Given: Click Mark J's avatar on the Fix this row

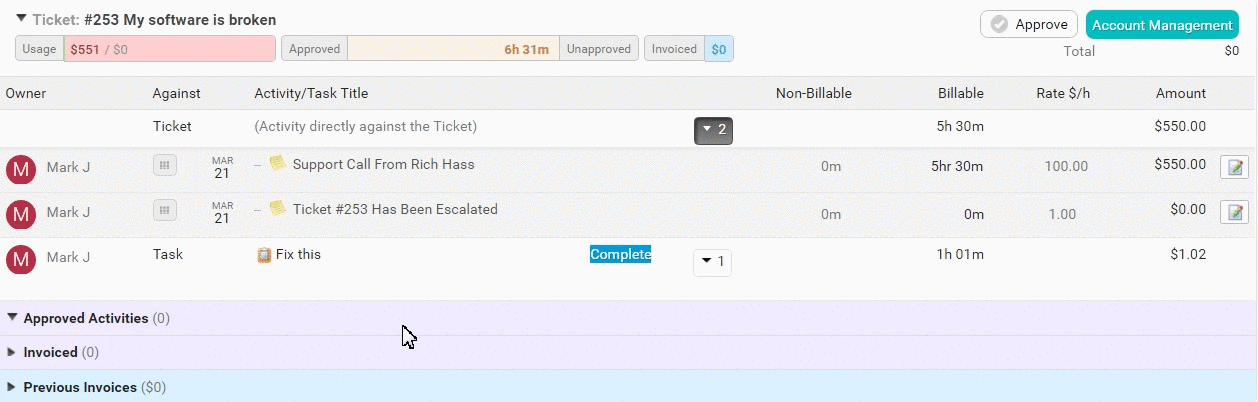Looking at the screenshot, I should tap(21, 259).
